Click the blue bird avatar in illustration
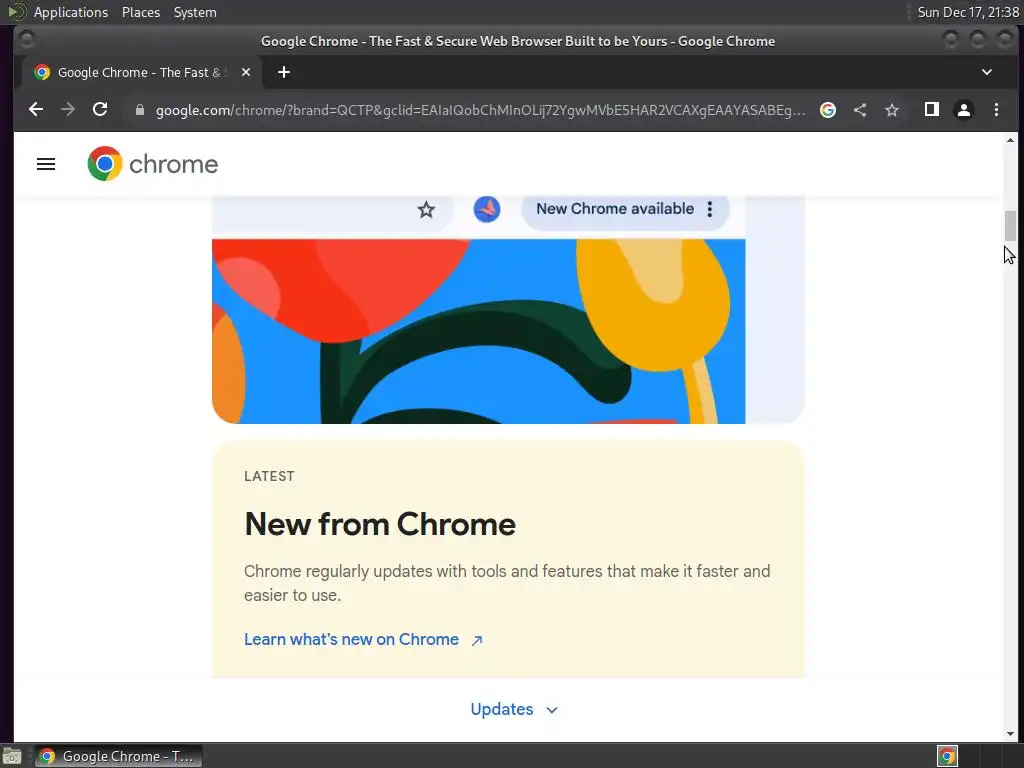 (x=487, y=209)
